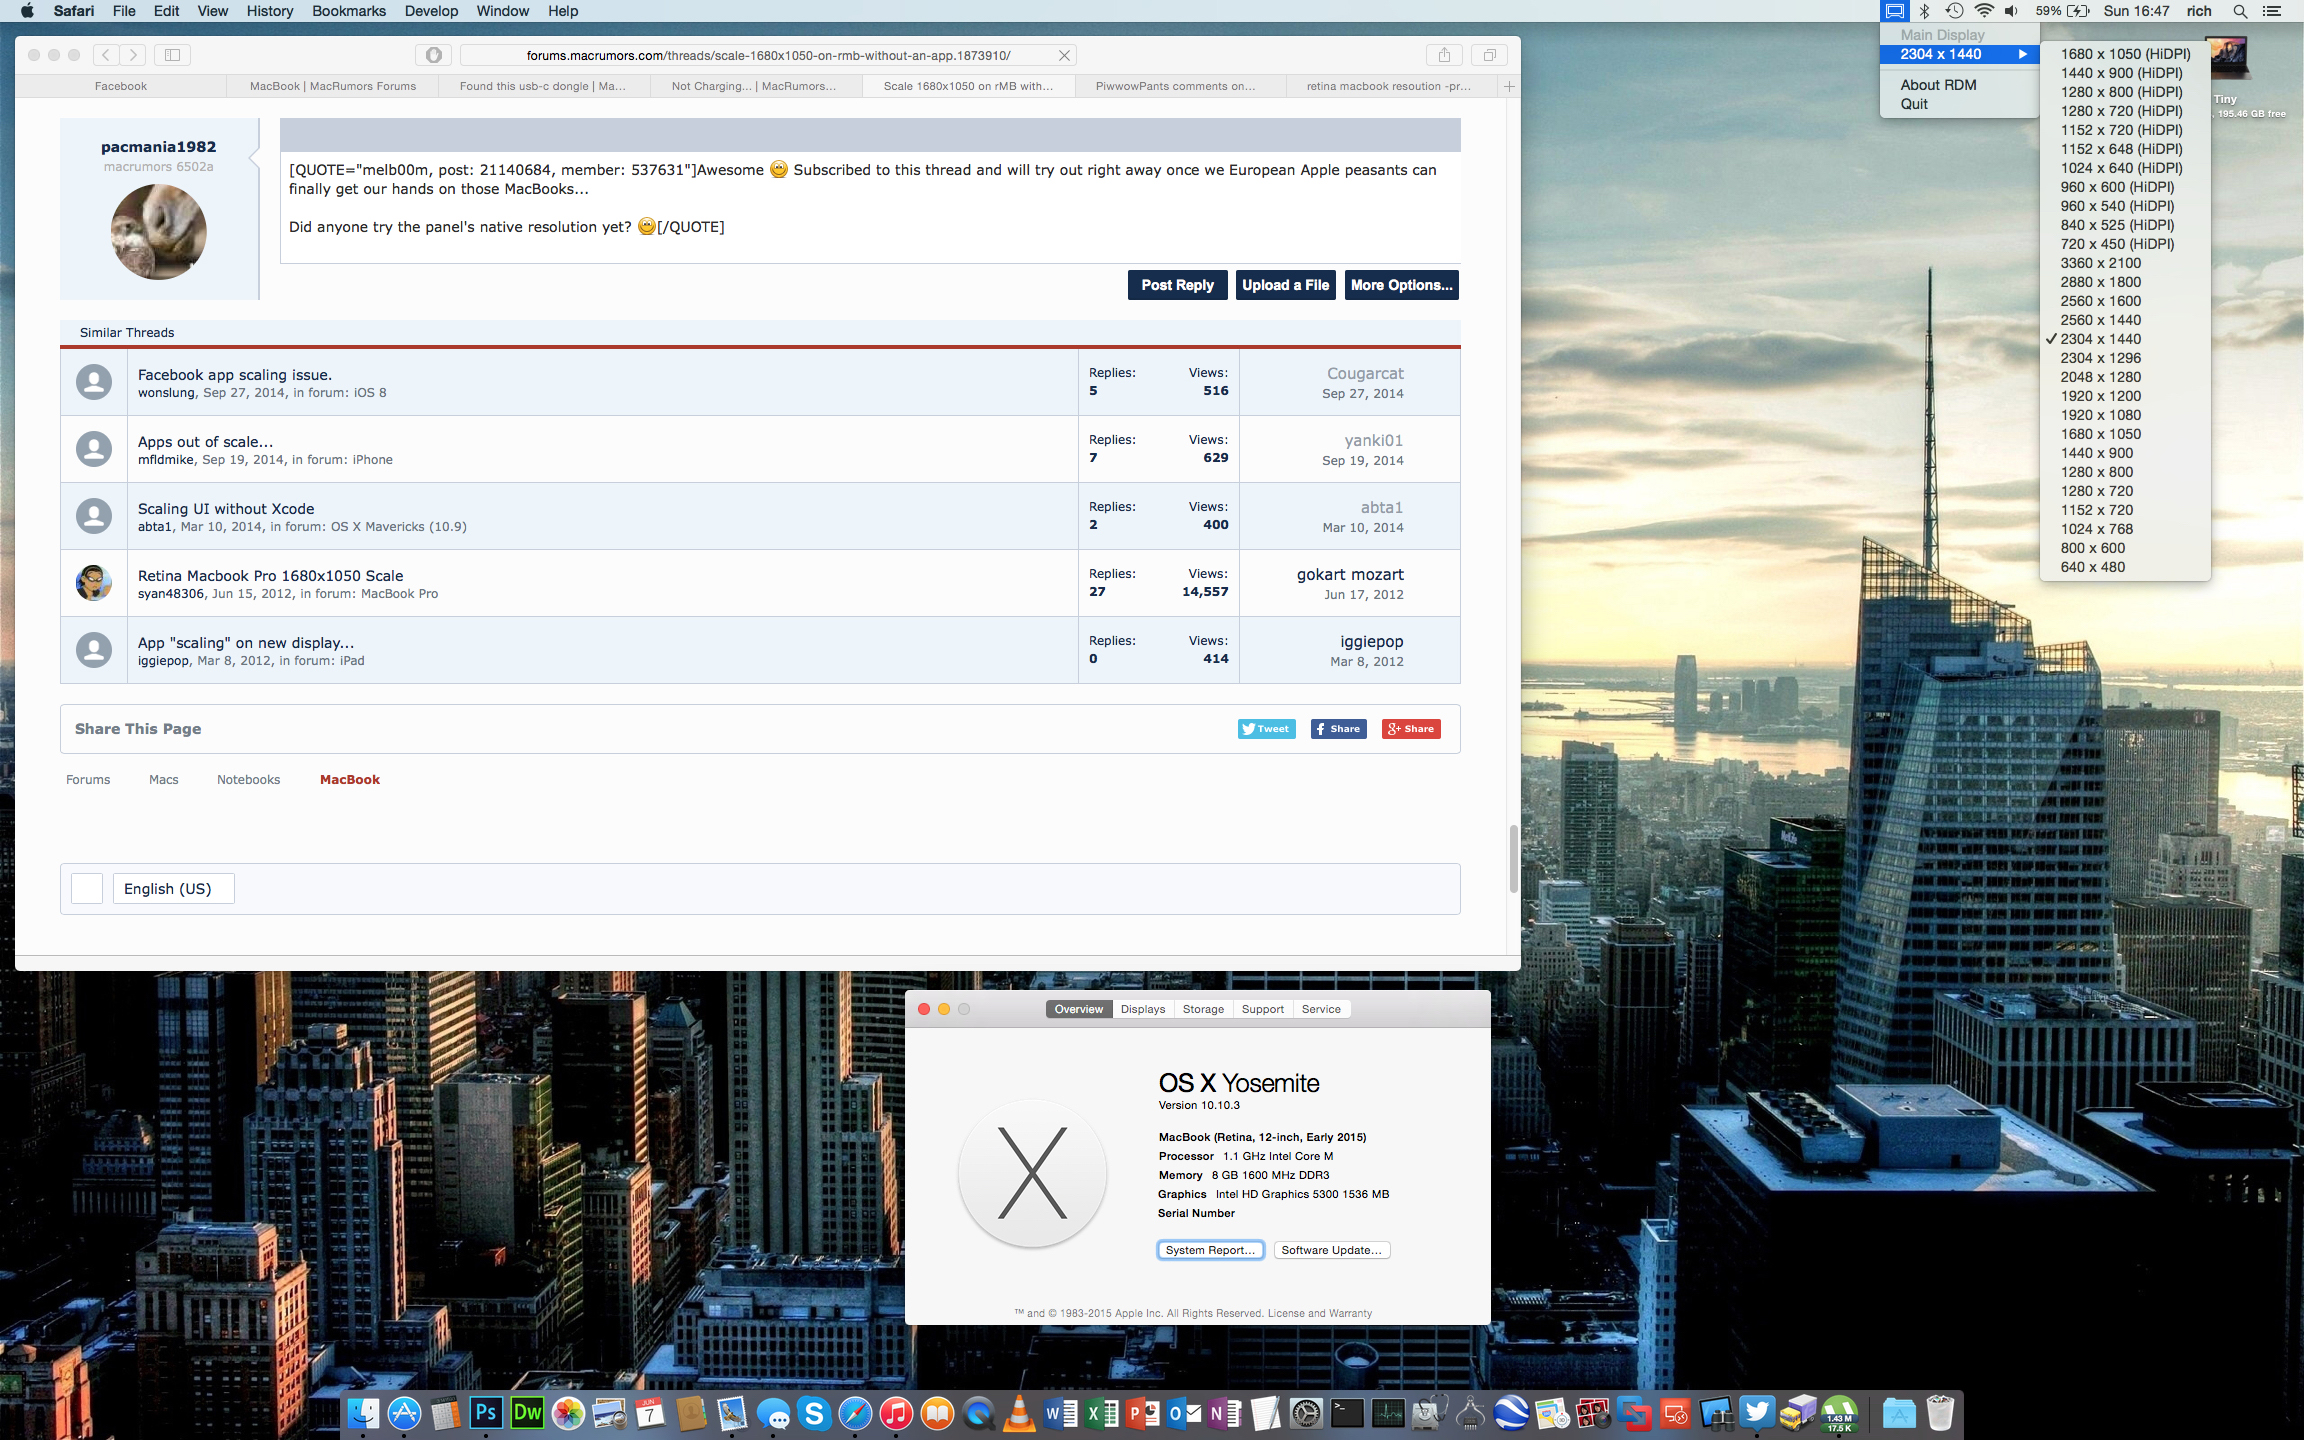Image resolution: width=2304 pixels, height=1440 pixels.
Task: Choose 1440 x 900 (HiDPI) resolution
Action: point(2125,73)
